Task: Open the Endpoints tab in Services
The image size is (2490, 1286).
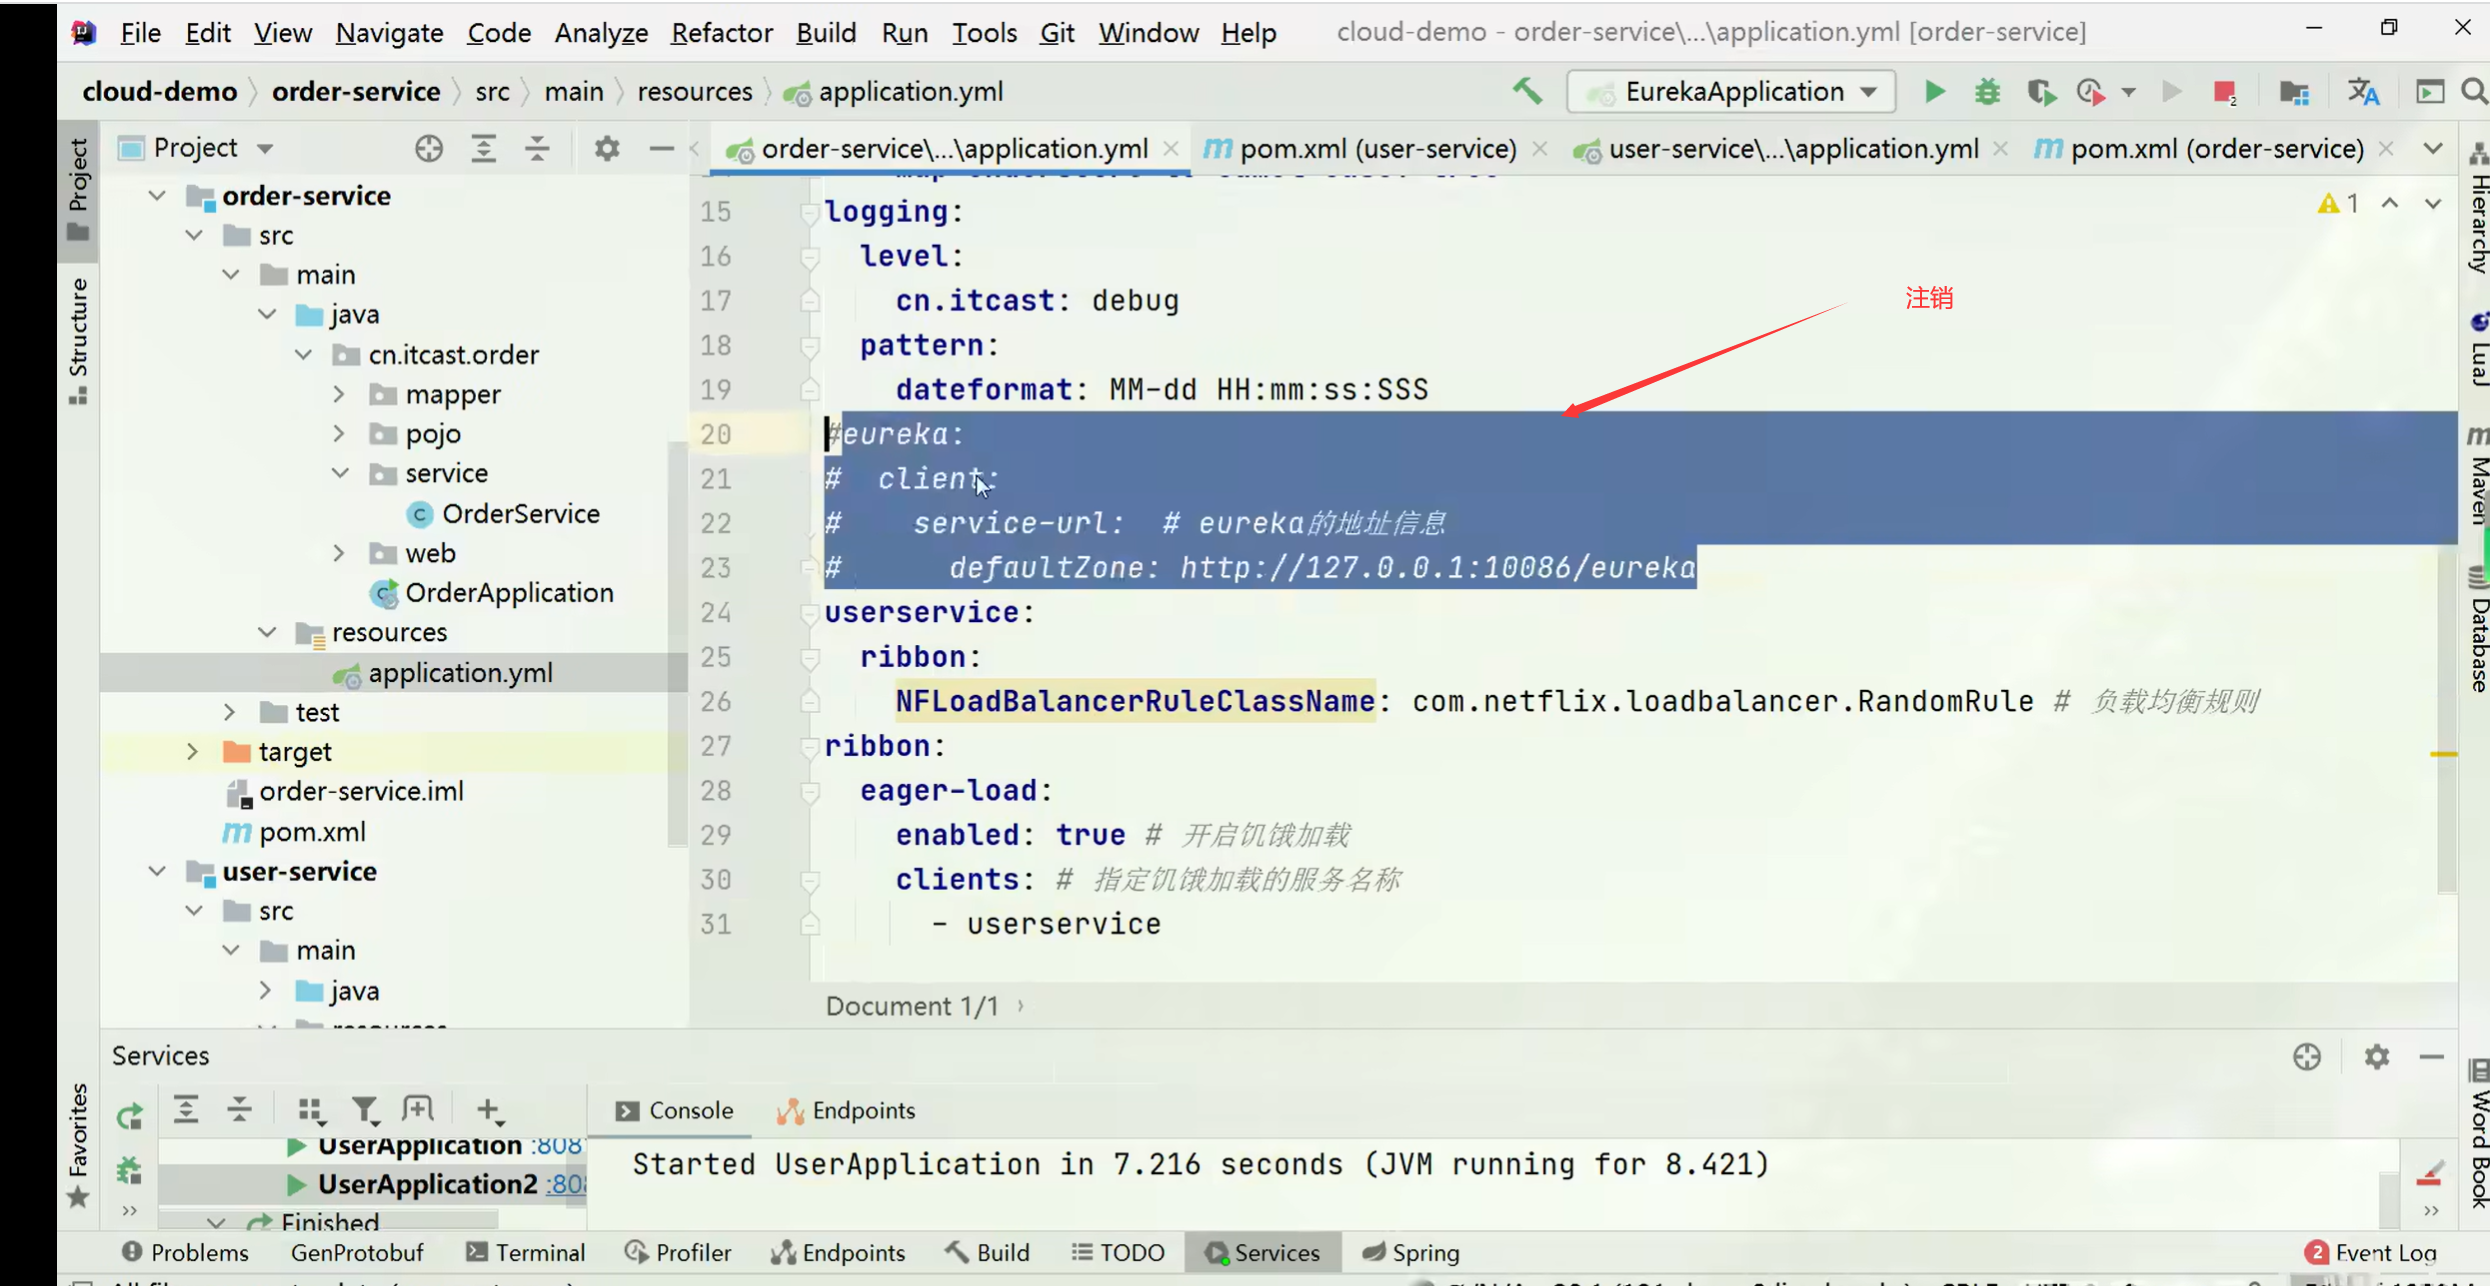Action: point(846,1111)
